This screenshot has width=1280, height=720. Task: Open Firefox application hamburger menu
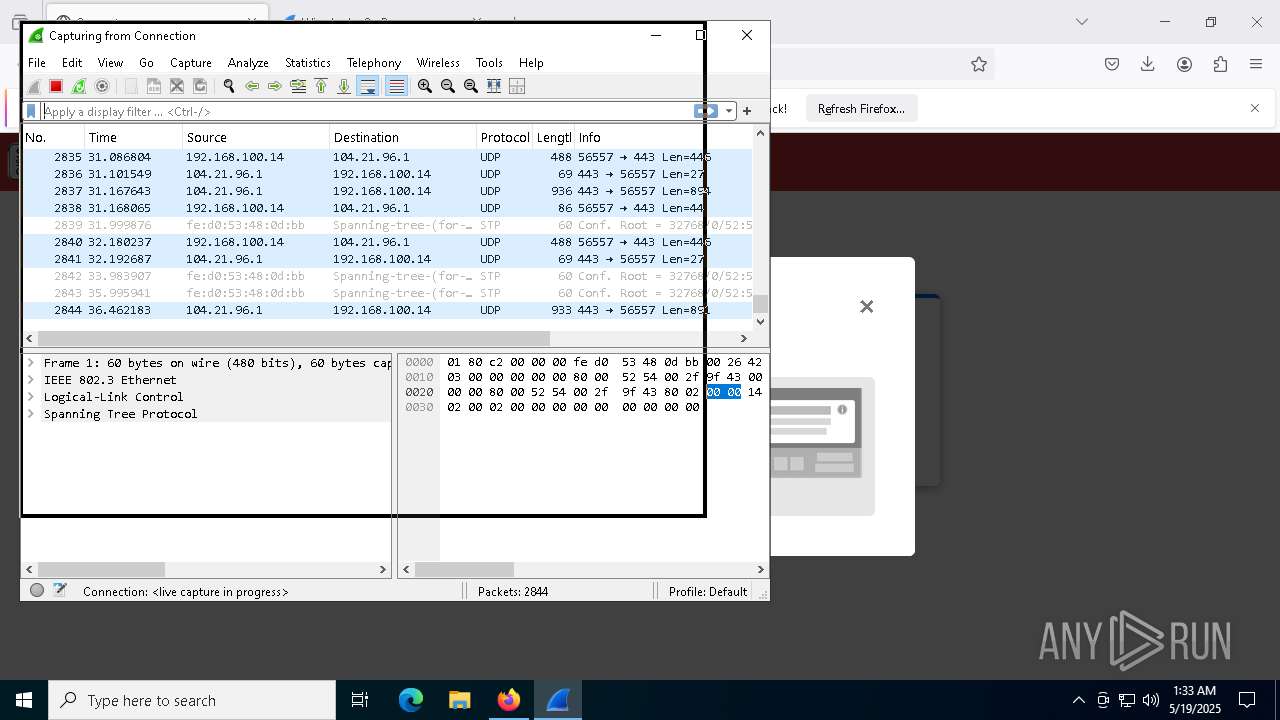click(x=1256, y=64)
